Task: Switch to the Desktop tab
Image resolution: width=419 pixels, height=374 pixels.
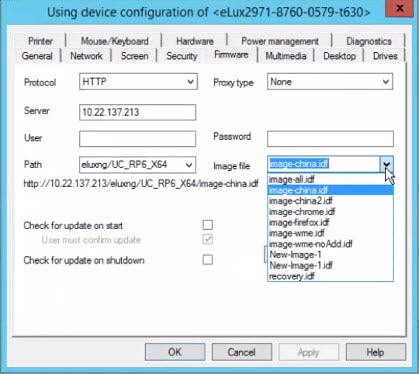Action: click(339, 56)
